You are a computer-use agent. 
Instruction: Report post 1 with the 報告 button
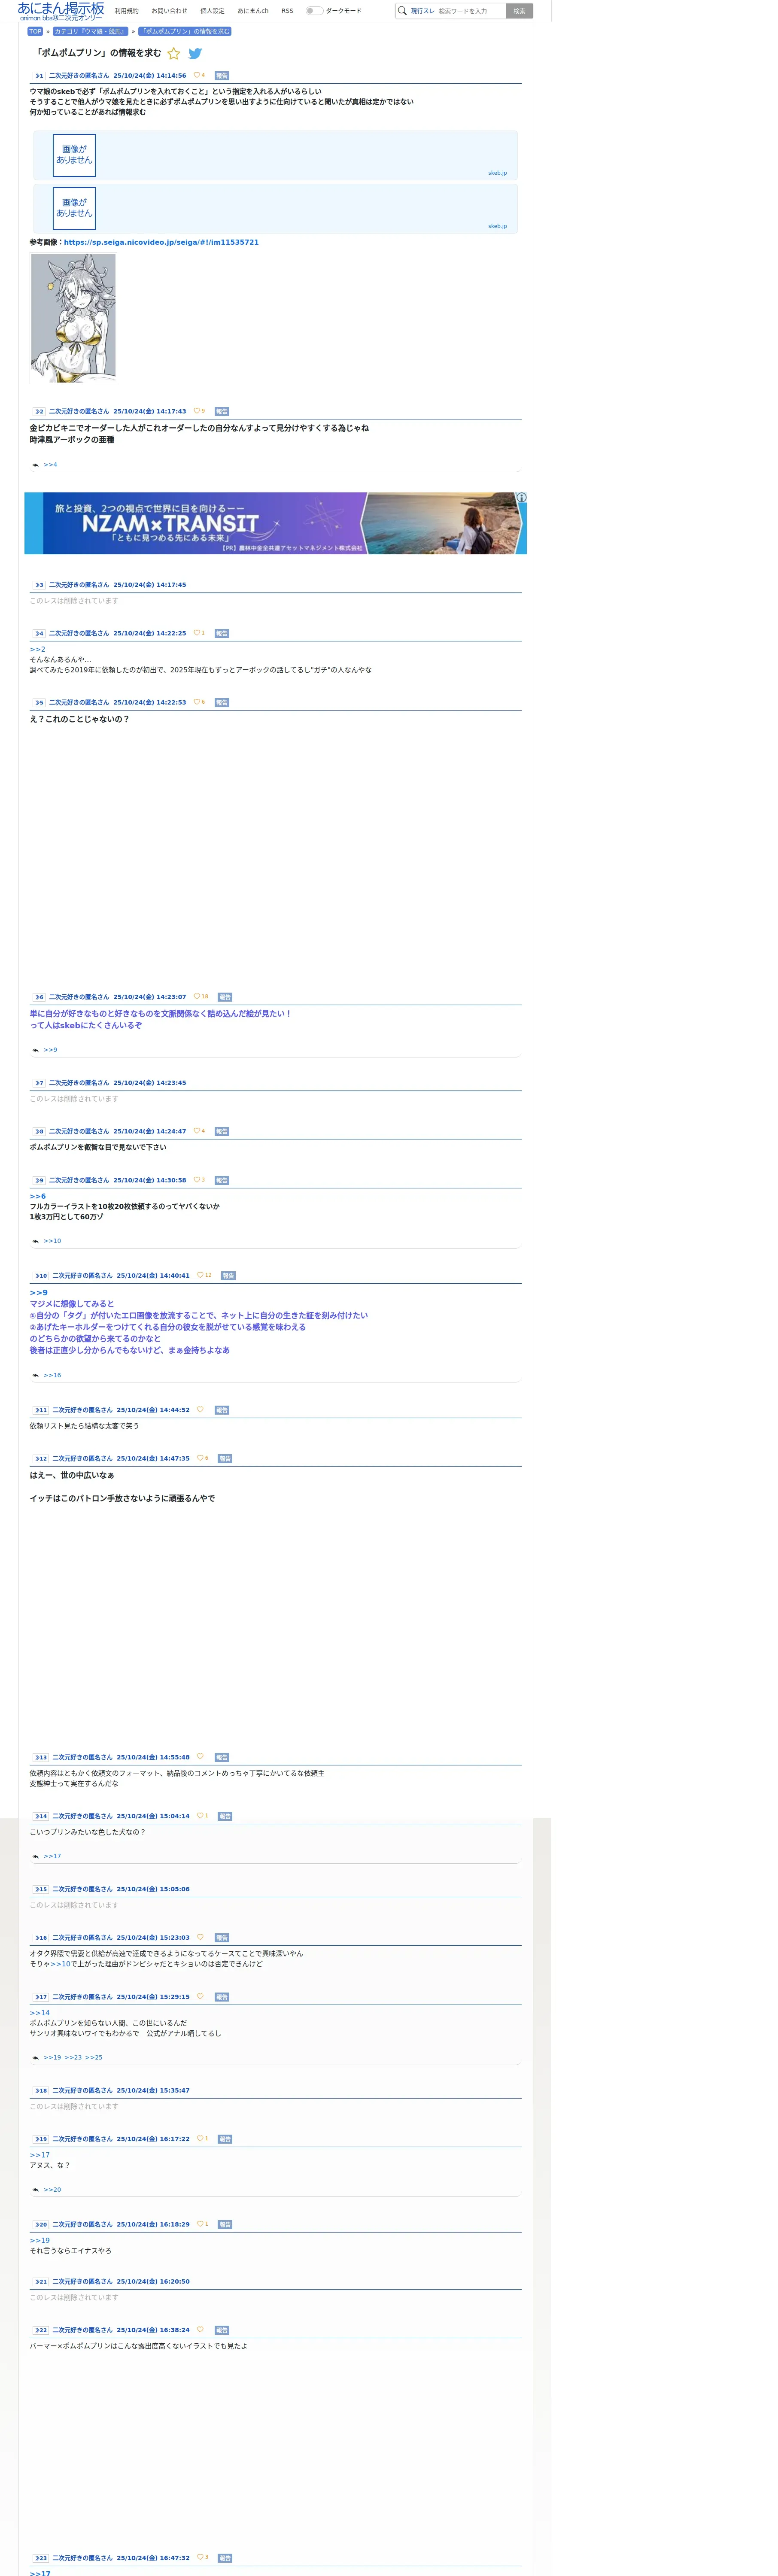pyautogui.click(x=222, y=76)
